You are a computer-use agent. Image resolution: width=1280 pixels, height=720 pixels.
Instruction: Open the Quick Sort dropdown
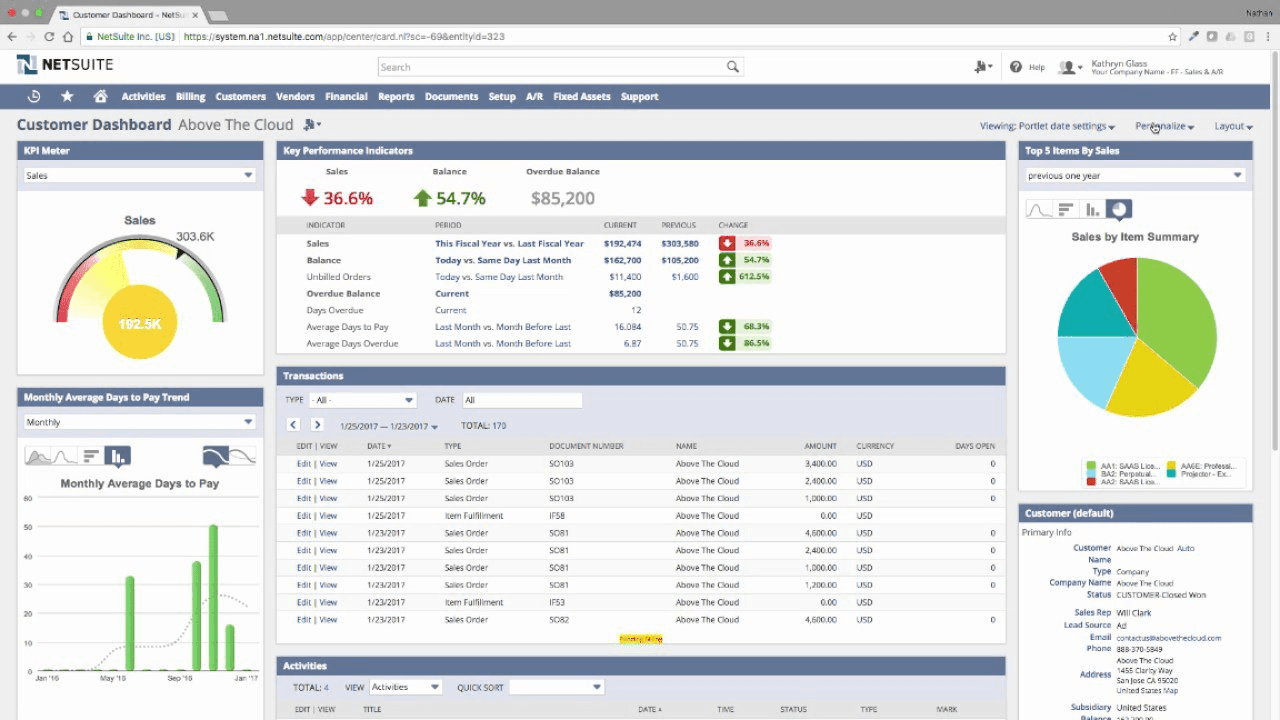(x=557, y=687)
